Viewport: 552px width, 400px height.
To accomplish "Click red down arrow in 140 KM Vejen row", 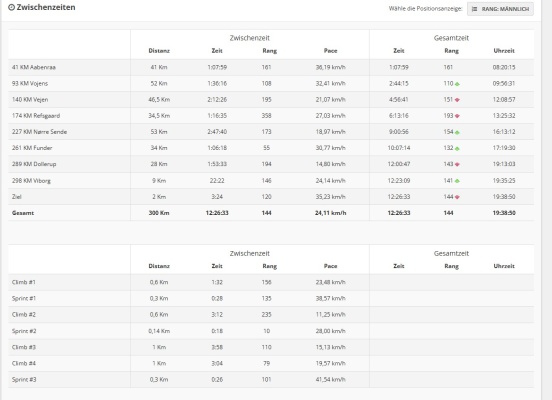I will tap(457, 100).
